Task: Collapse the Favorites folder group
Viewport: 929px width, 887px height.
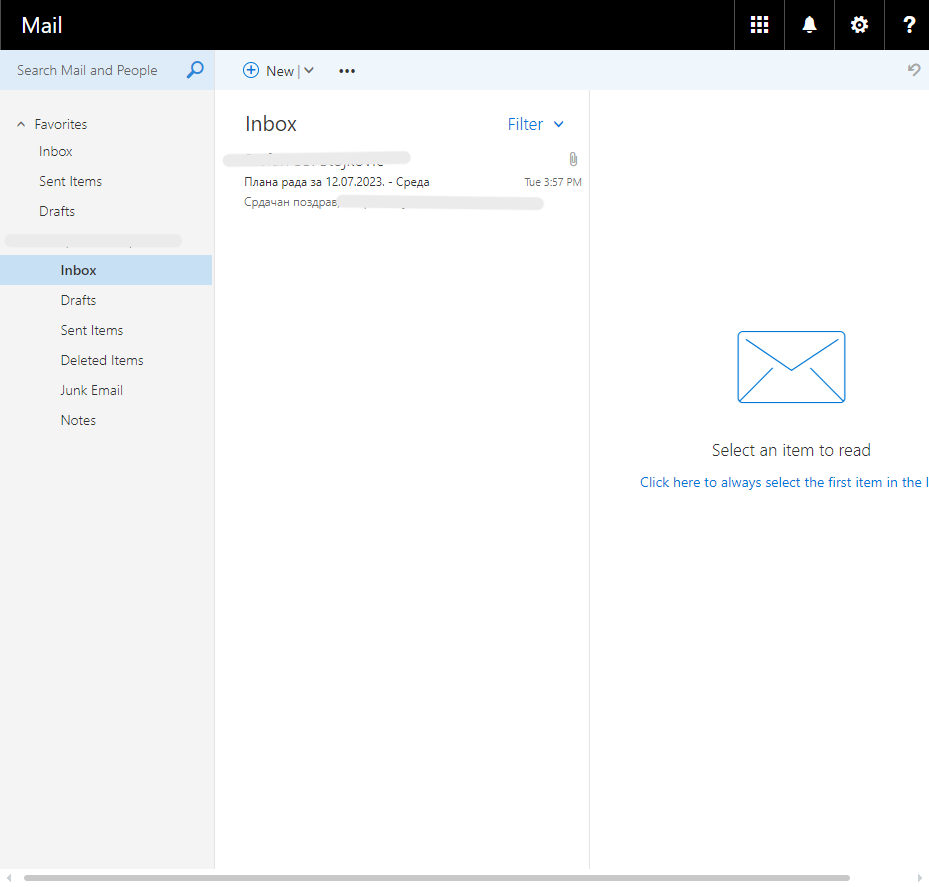Action: pos(21,124)
